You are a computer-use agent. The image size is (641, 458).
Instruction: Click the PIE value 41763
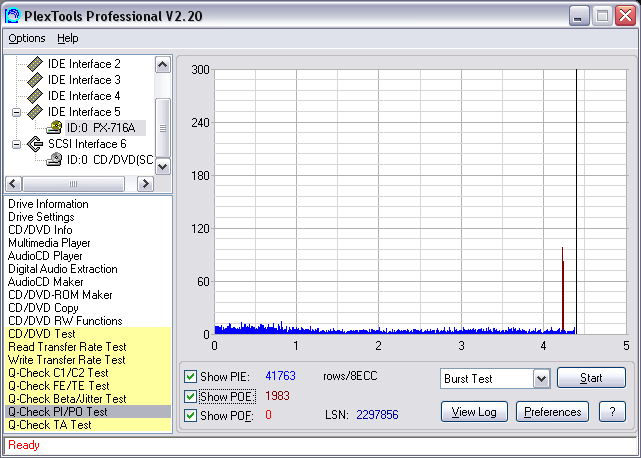(280, 376)
